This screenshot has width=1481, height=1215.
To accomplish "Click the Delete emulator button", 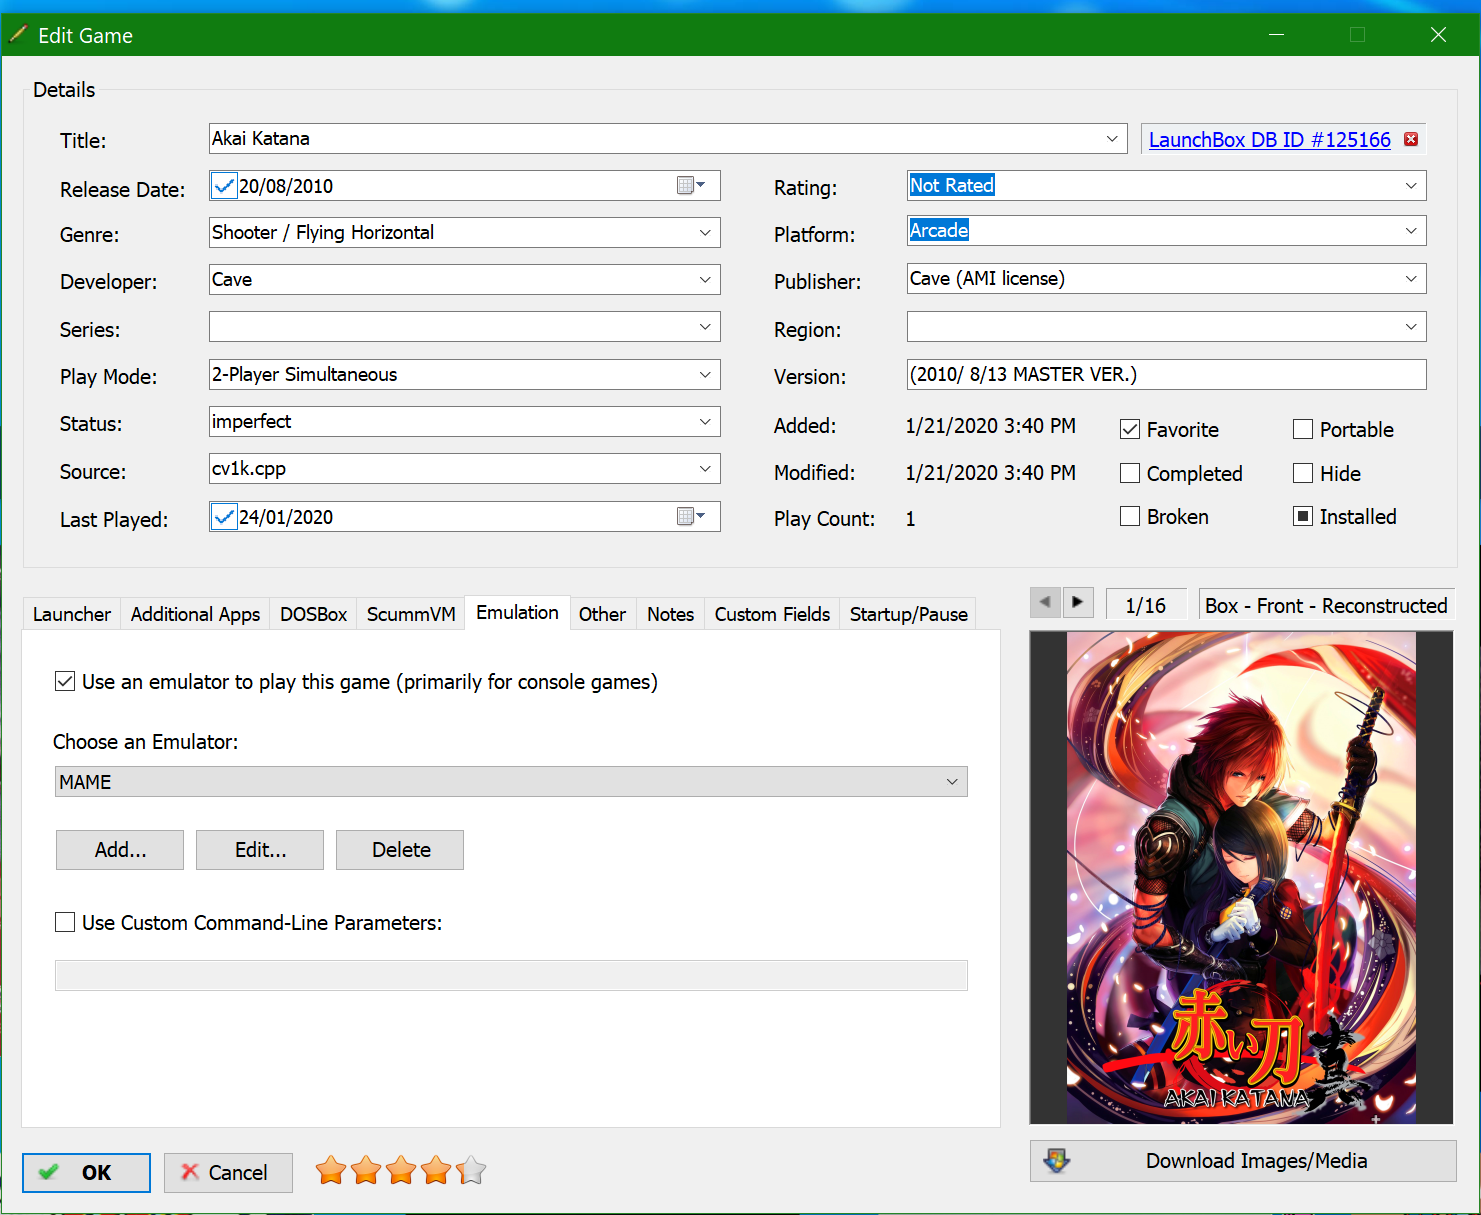I will click(x=400, y=850).
